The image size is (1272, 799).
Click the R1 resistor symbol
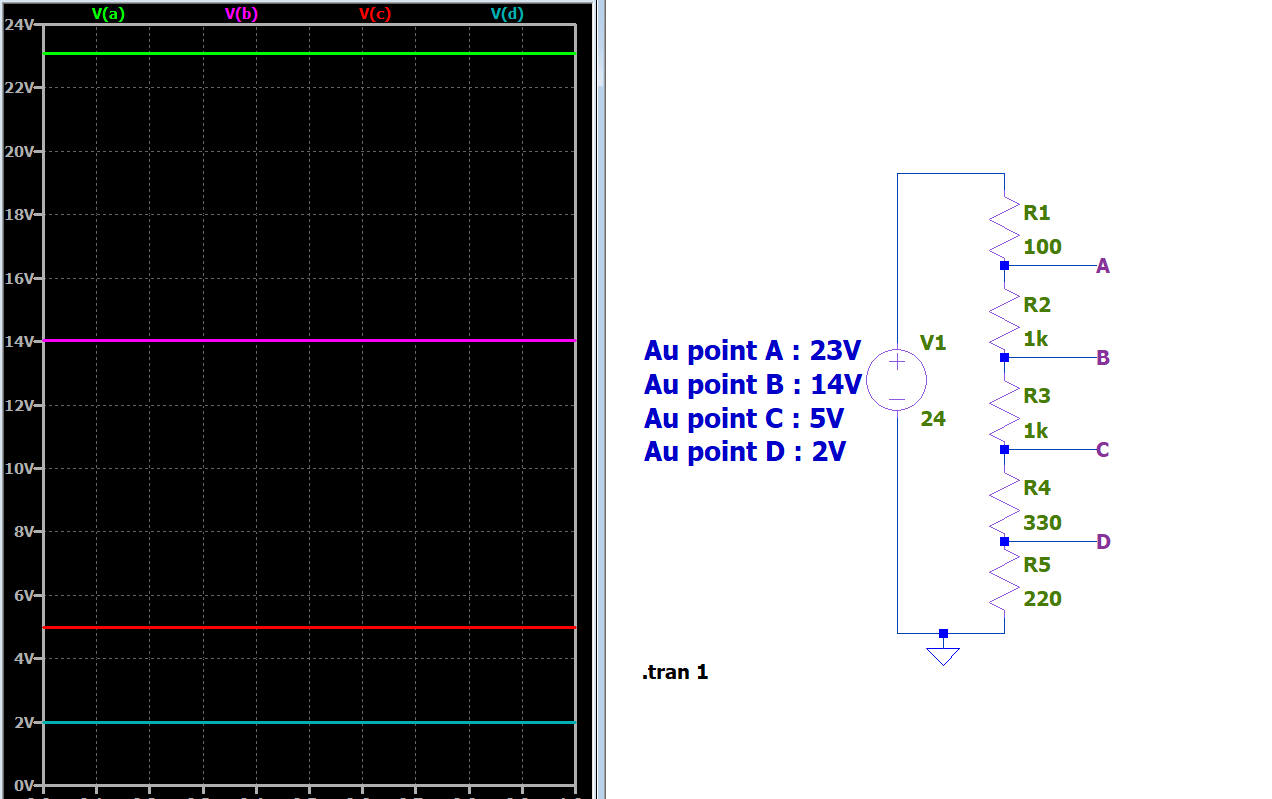[x=1004, y=226]
